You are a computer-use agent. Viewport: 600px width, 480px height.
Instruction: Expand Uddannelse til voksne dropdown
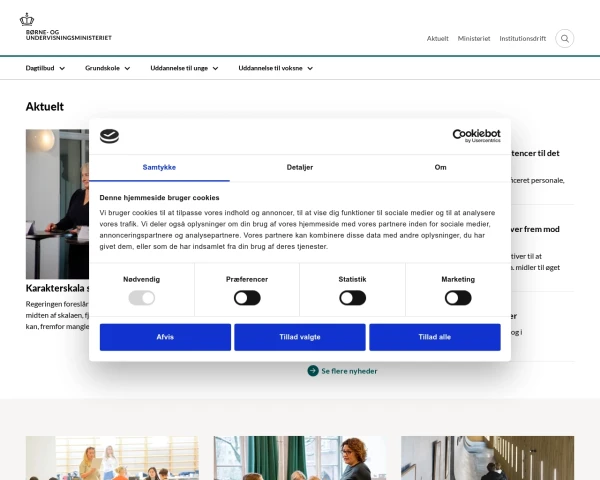[x=276, y=68]
